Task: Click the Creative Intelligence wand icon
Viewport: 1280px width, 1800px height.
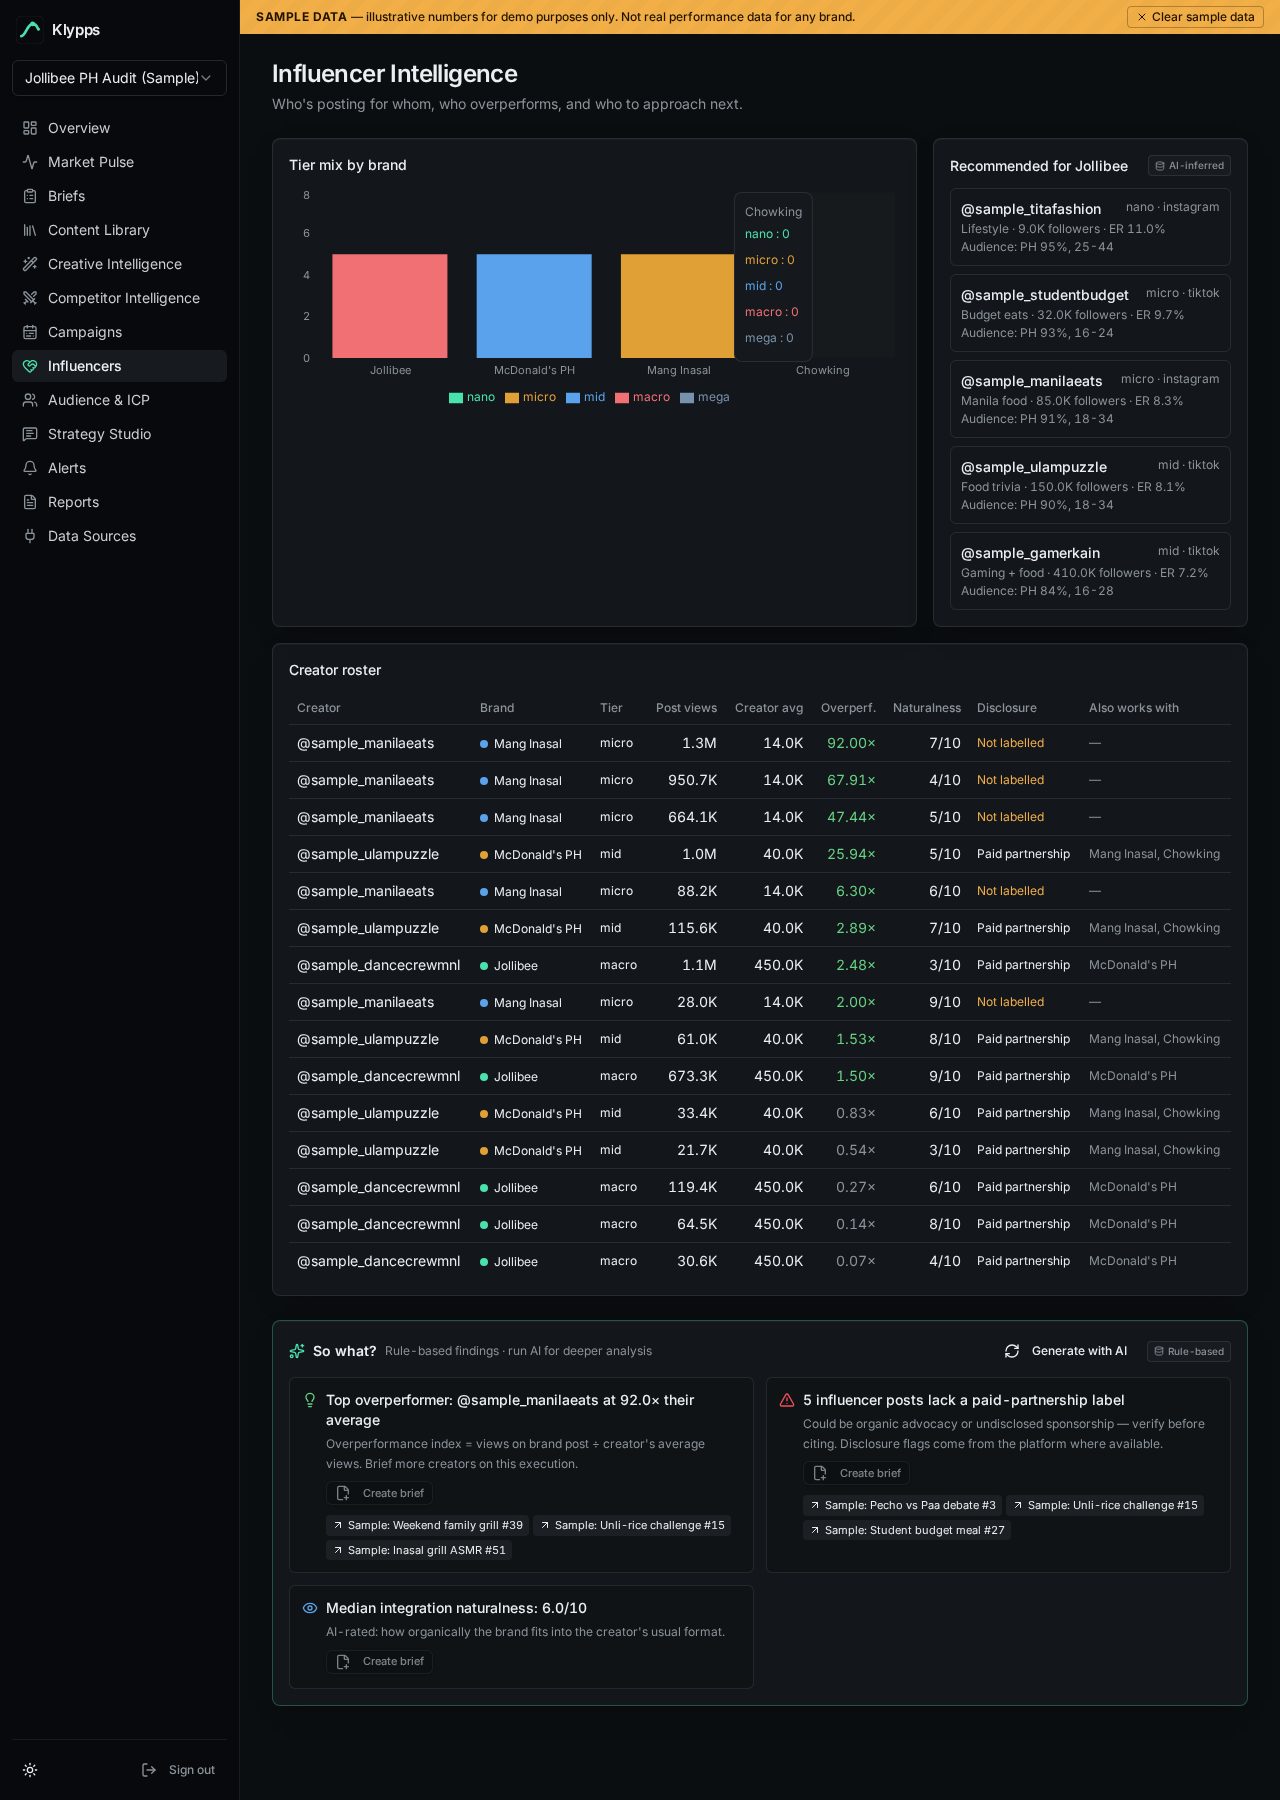Action: (x=30, y=264)
